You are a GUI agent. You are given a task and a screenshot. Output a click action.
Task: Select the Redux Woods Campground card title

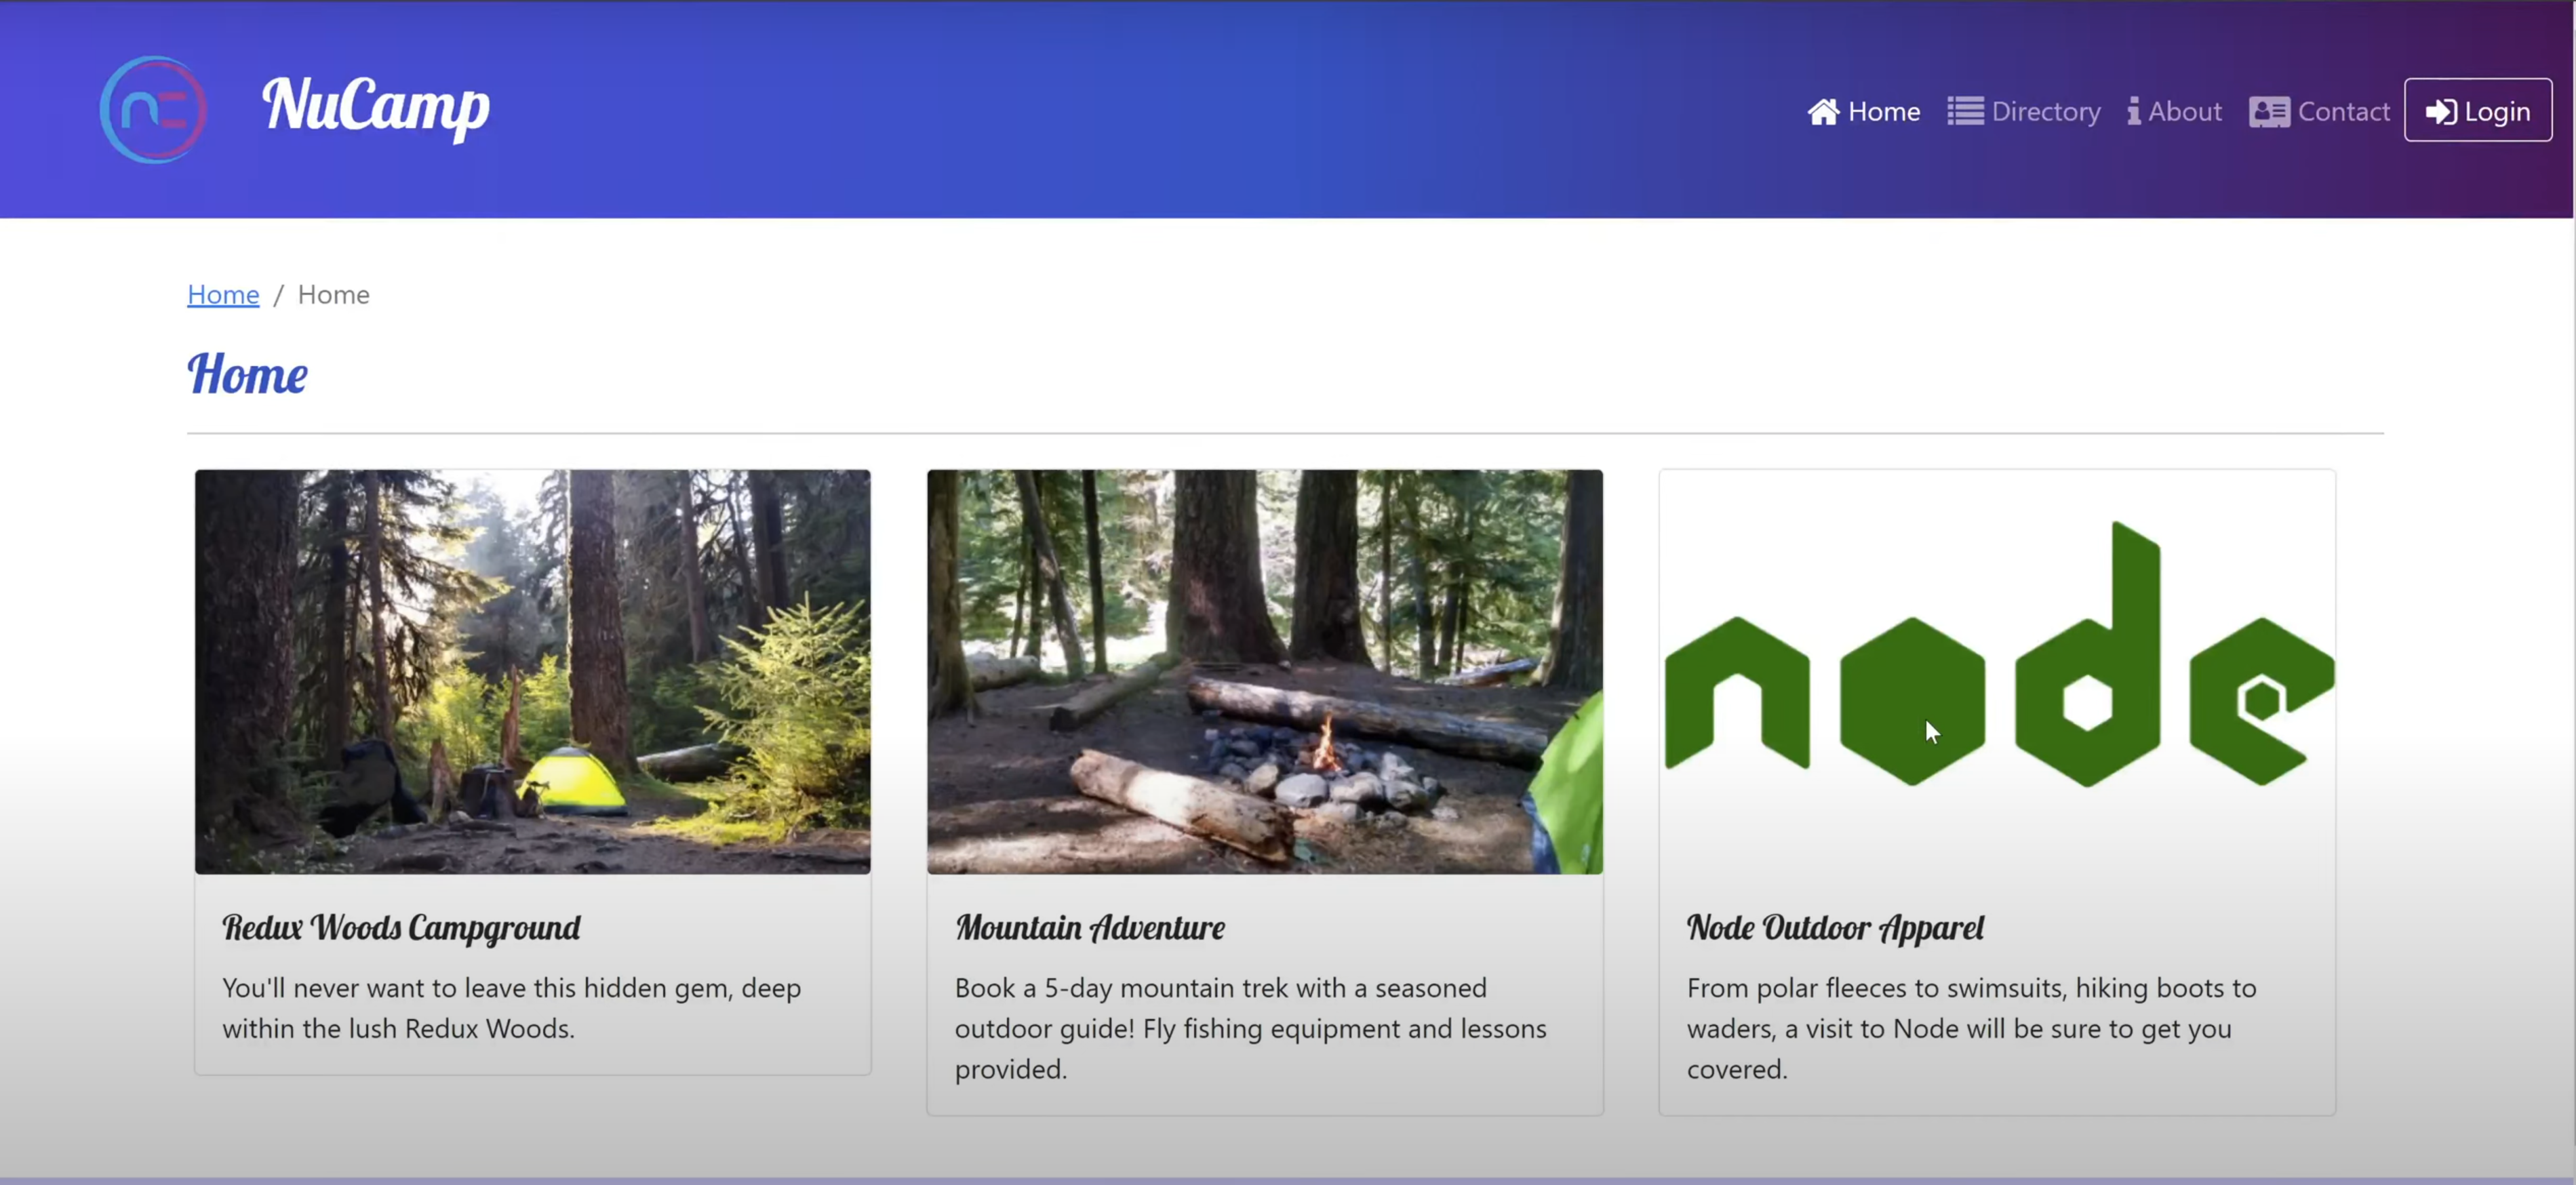(x=401, y=927)
